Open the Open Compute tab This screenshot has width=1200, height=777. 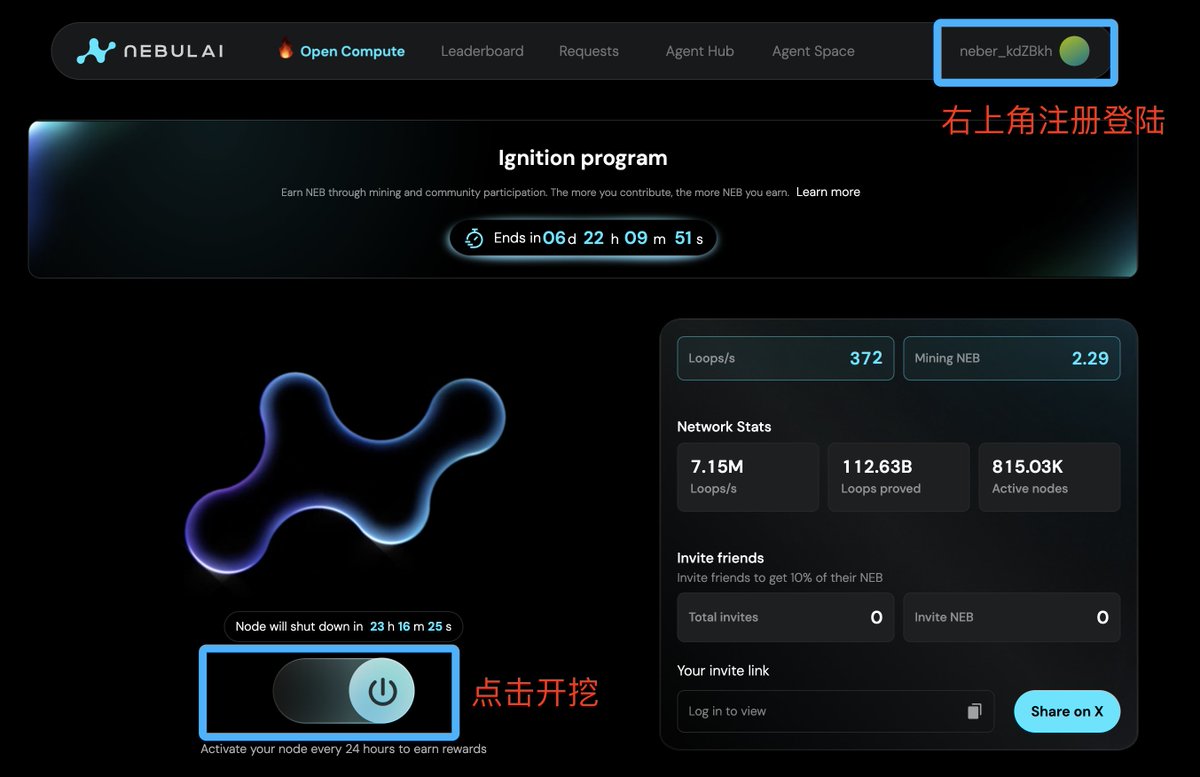[x=352, y=51]
